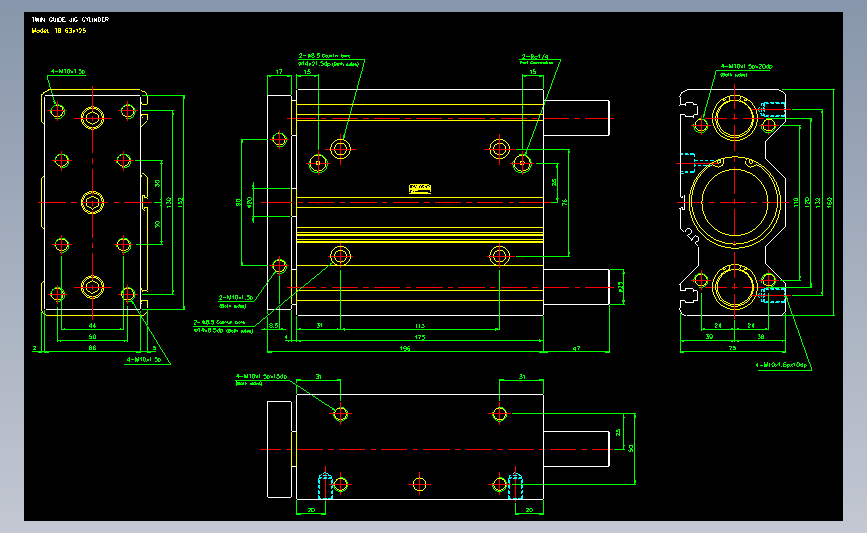
Task: Click the '130' vertical dimension in left view
Action: click(x=169, y=203)
